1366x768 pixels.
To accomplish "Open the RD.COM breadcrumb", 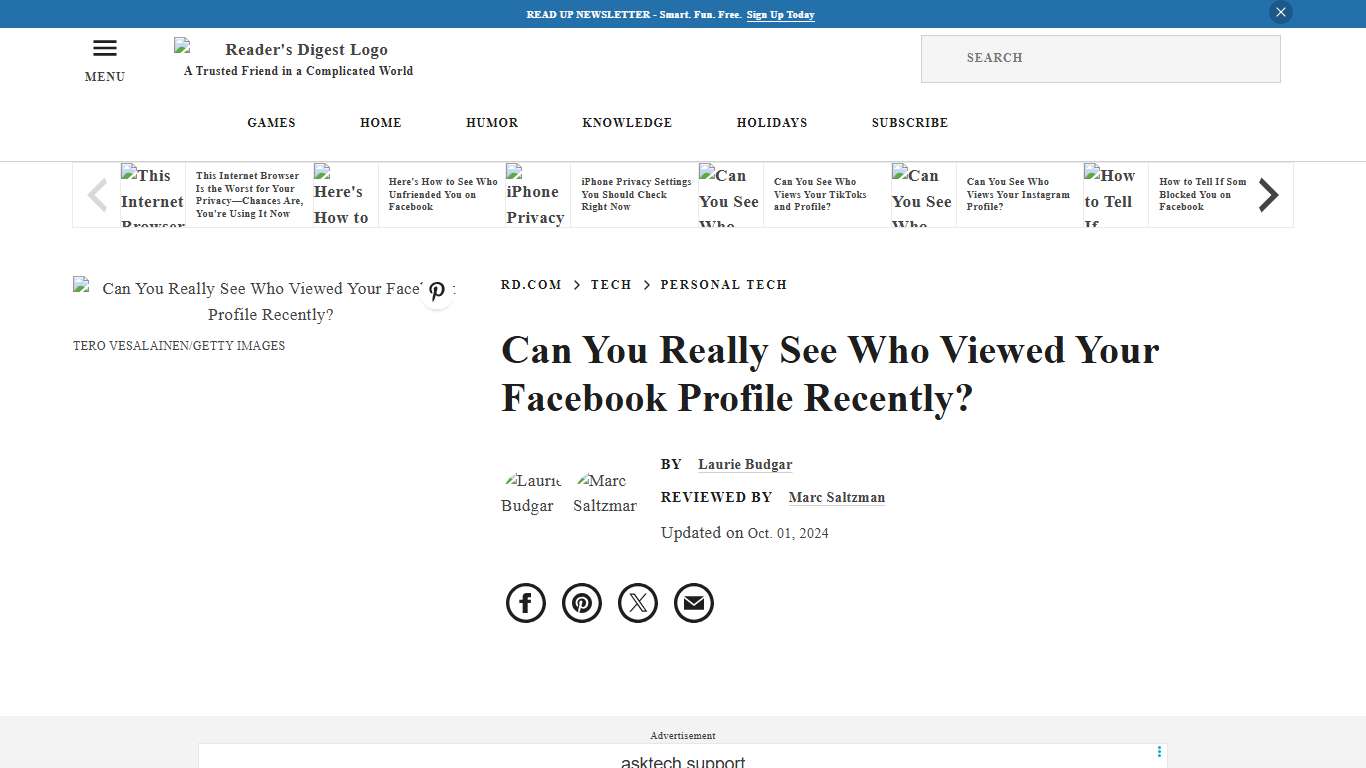I will 531,284.
